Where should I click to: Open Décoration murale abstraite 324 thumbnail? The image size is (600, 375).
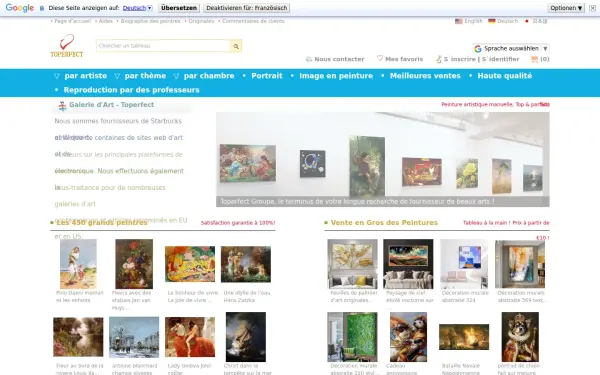[464, 264]
